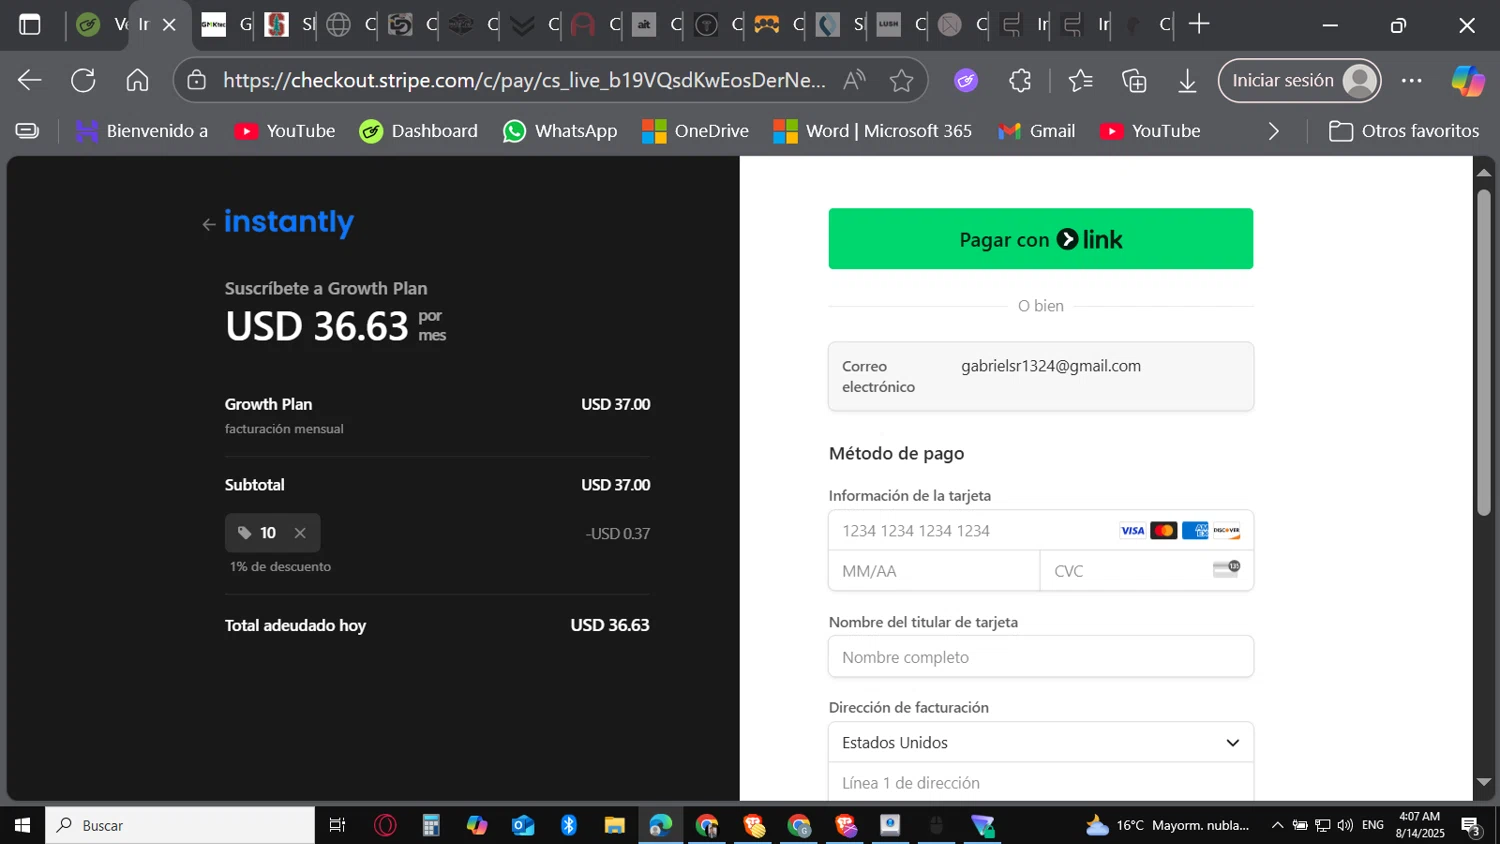
Task: Go to browser Home page icon
Action: 137,81
